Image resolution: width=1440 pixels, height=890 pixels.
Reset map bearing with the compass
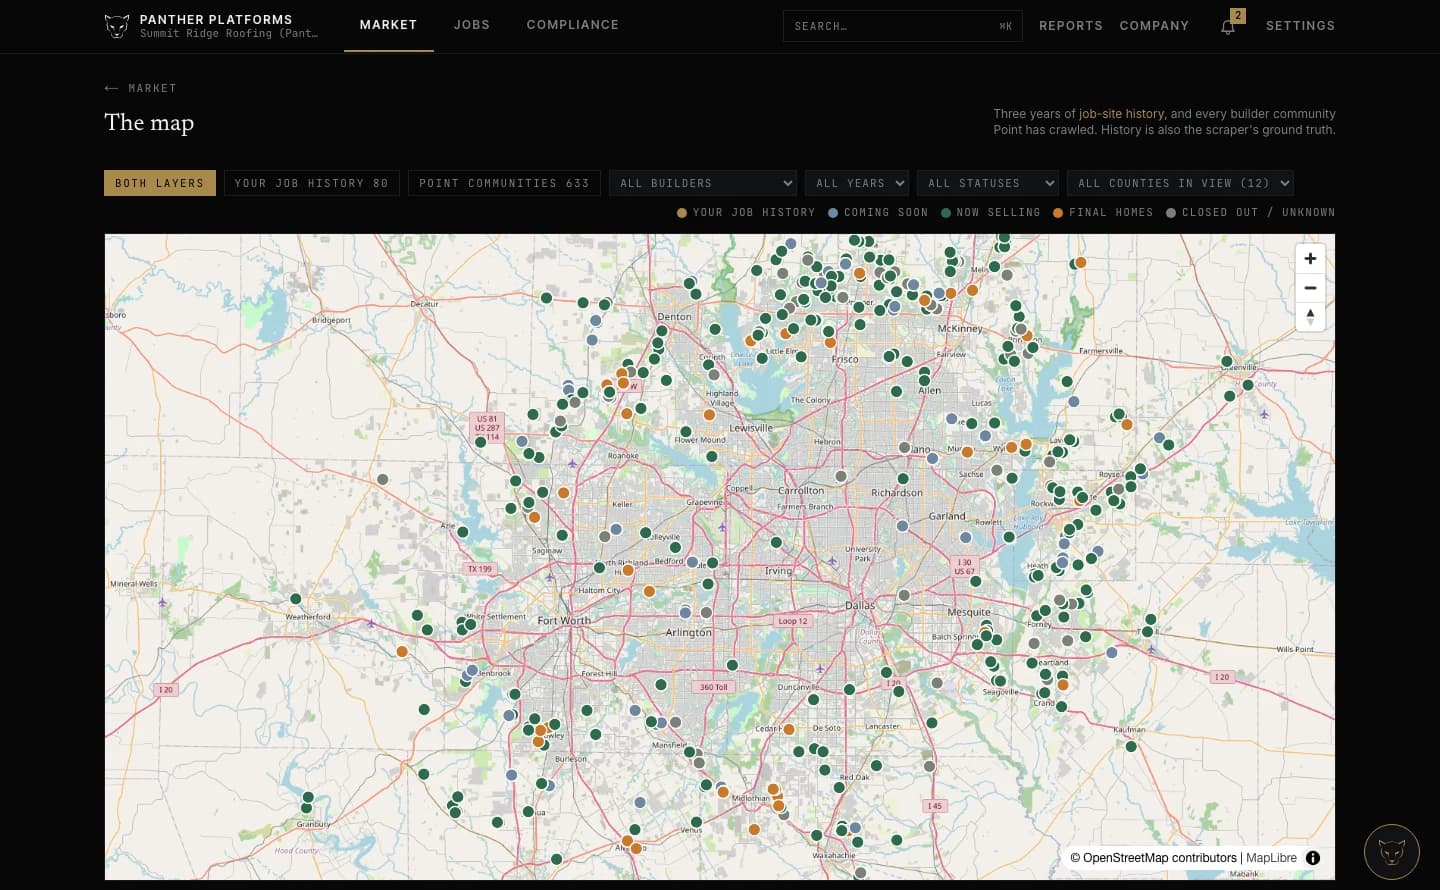pyautogui.click(x=1310, y=317)
